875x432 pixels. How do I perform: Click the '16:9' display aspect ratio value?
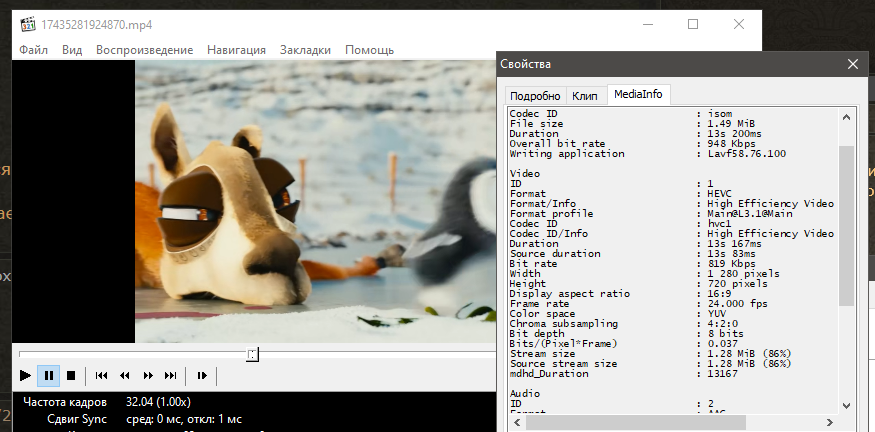tap(719, 294)
